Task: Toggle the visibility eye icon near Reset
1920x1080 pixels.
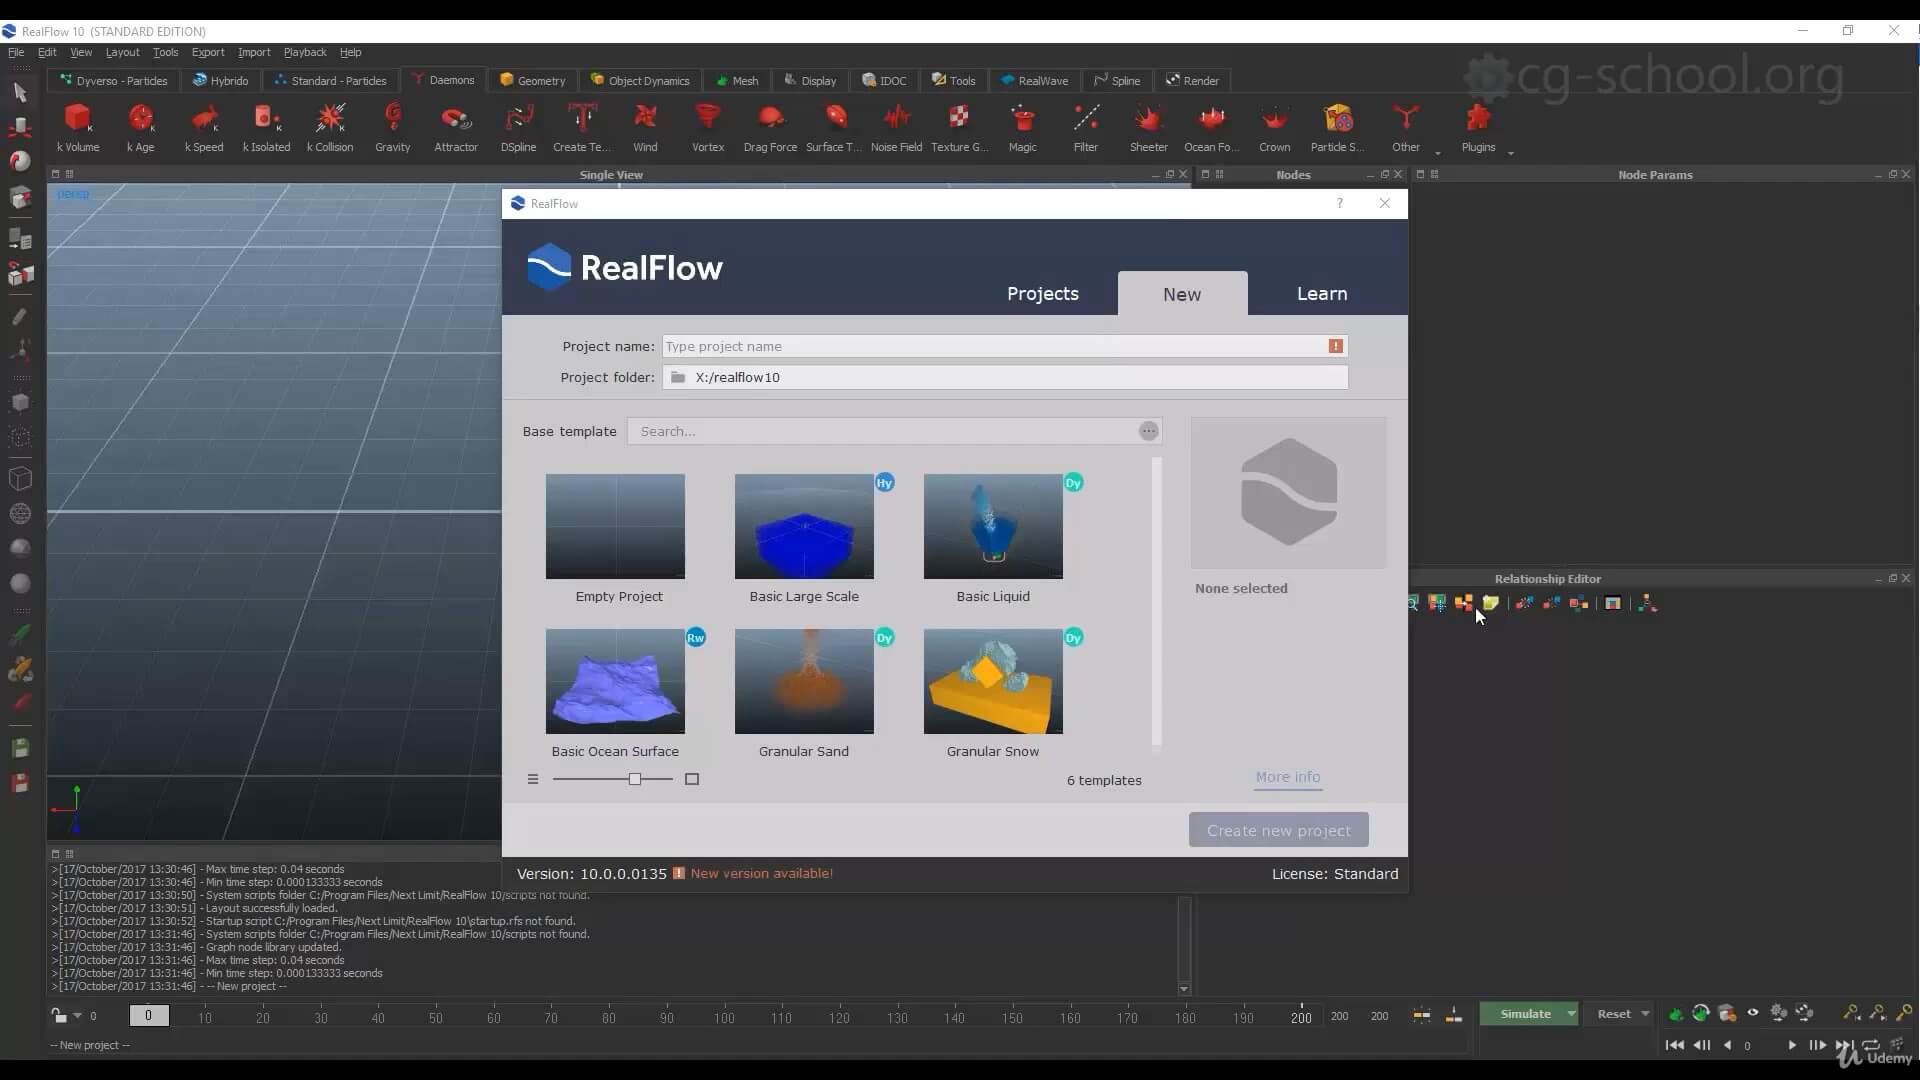Action: pyautogui.click(x=1753, y=1013)
